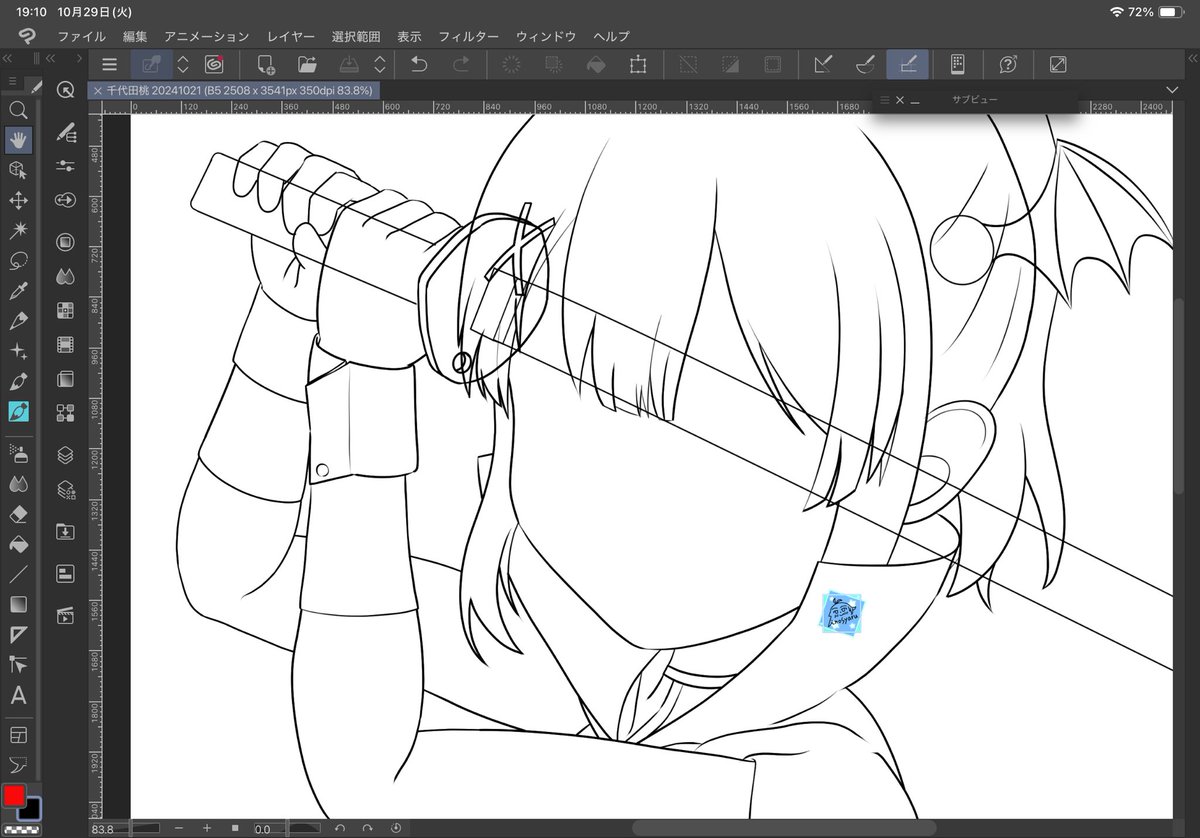
Task: Open the Tool Property sliders palette
Action: [x=66, y=165]
